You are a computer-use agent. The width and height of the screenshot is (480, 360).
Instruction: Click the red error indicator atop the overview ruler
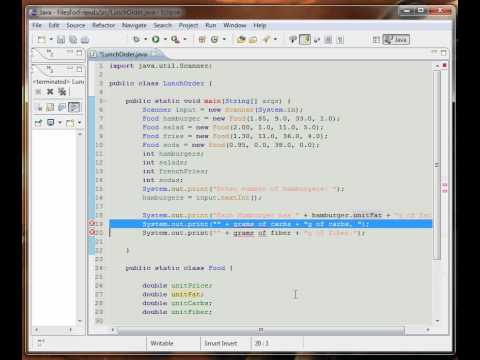point(444,66)
